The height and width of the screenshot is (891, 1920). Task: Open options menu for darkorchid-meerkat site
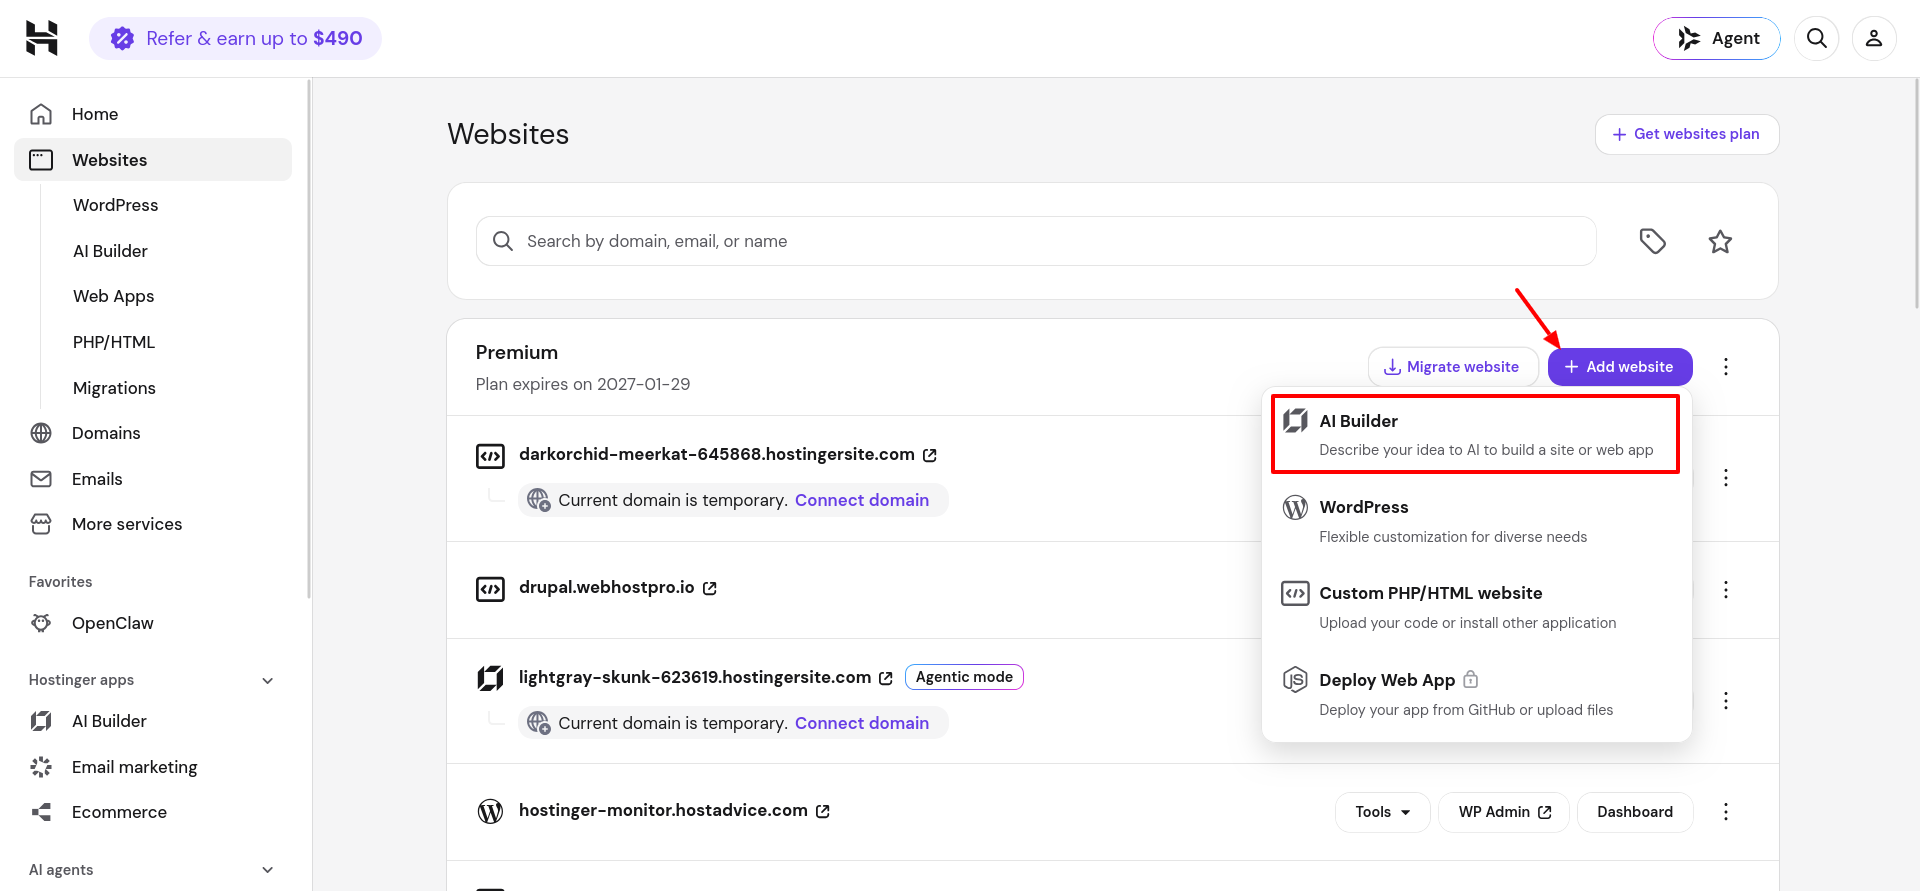(x=1726, y=478)
